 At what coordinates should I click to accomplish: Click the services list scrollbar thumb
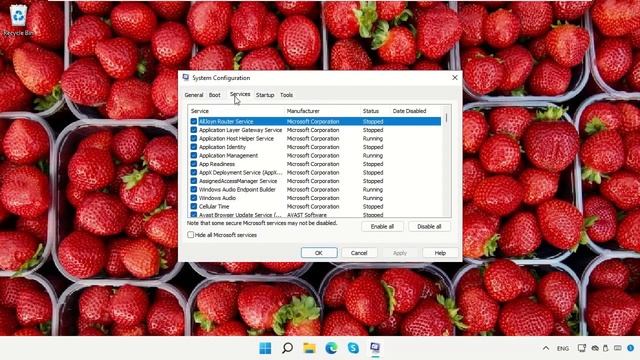point(446,118)
